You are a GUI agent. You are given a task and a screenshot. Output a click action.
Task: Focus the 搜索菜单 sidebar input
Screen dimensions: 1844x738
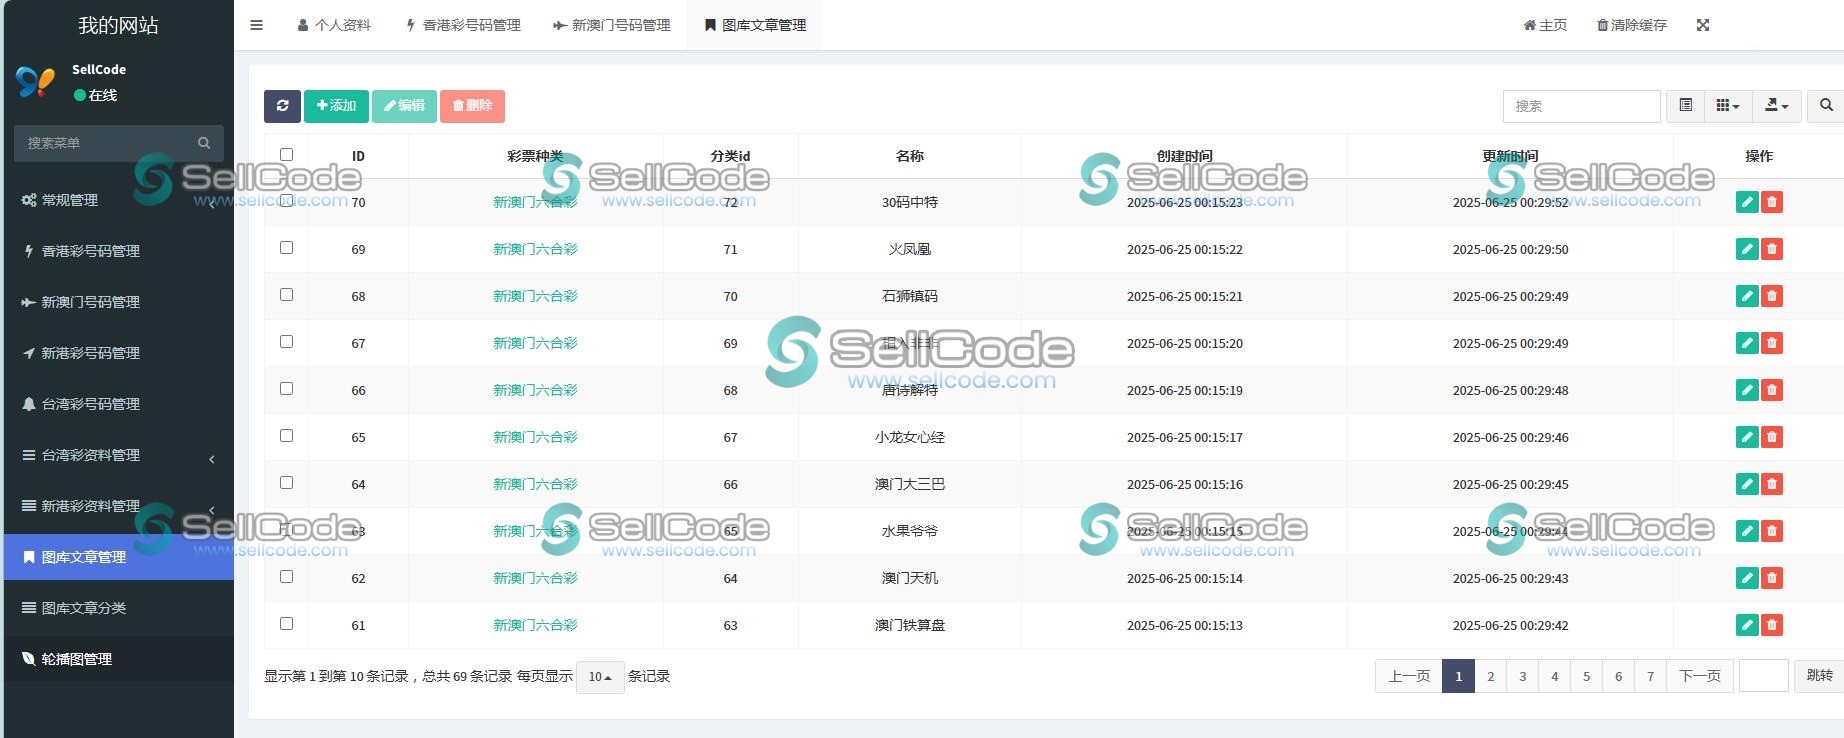click(105, 143)
